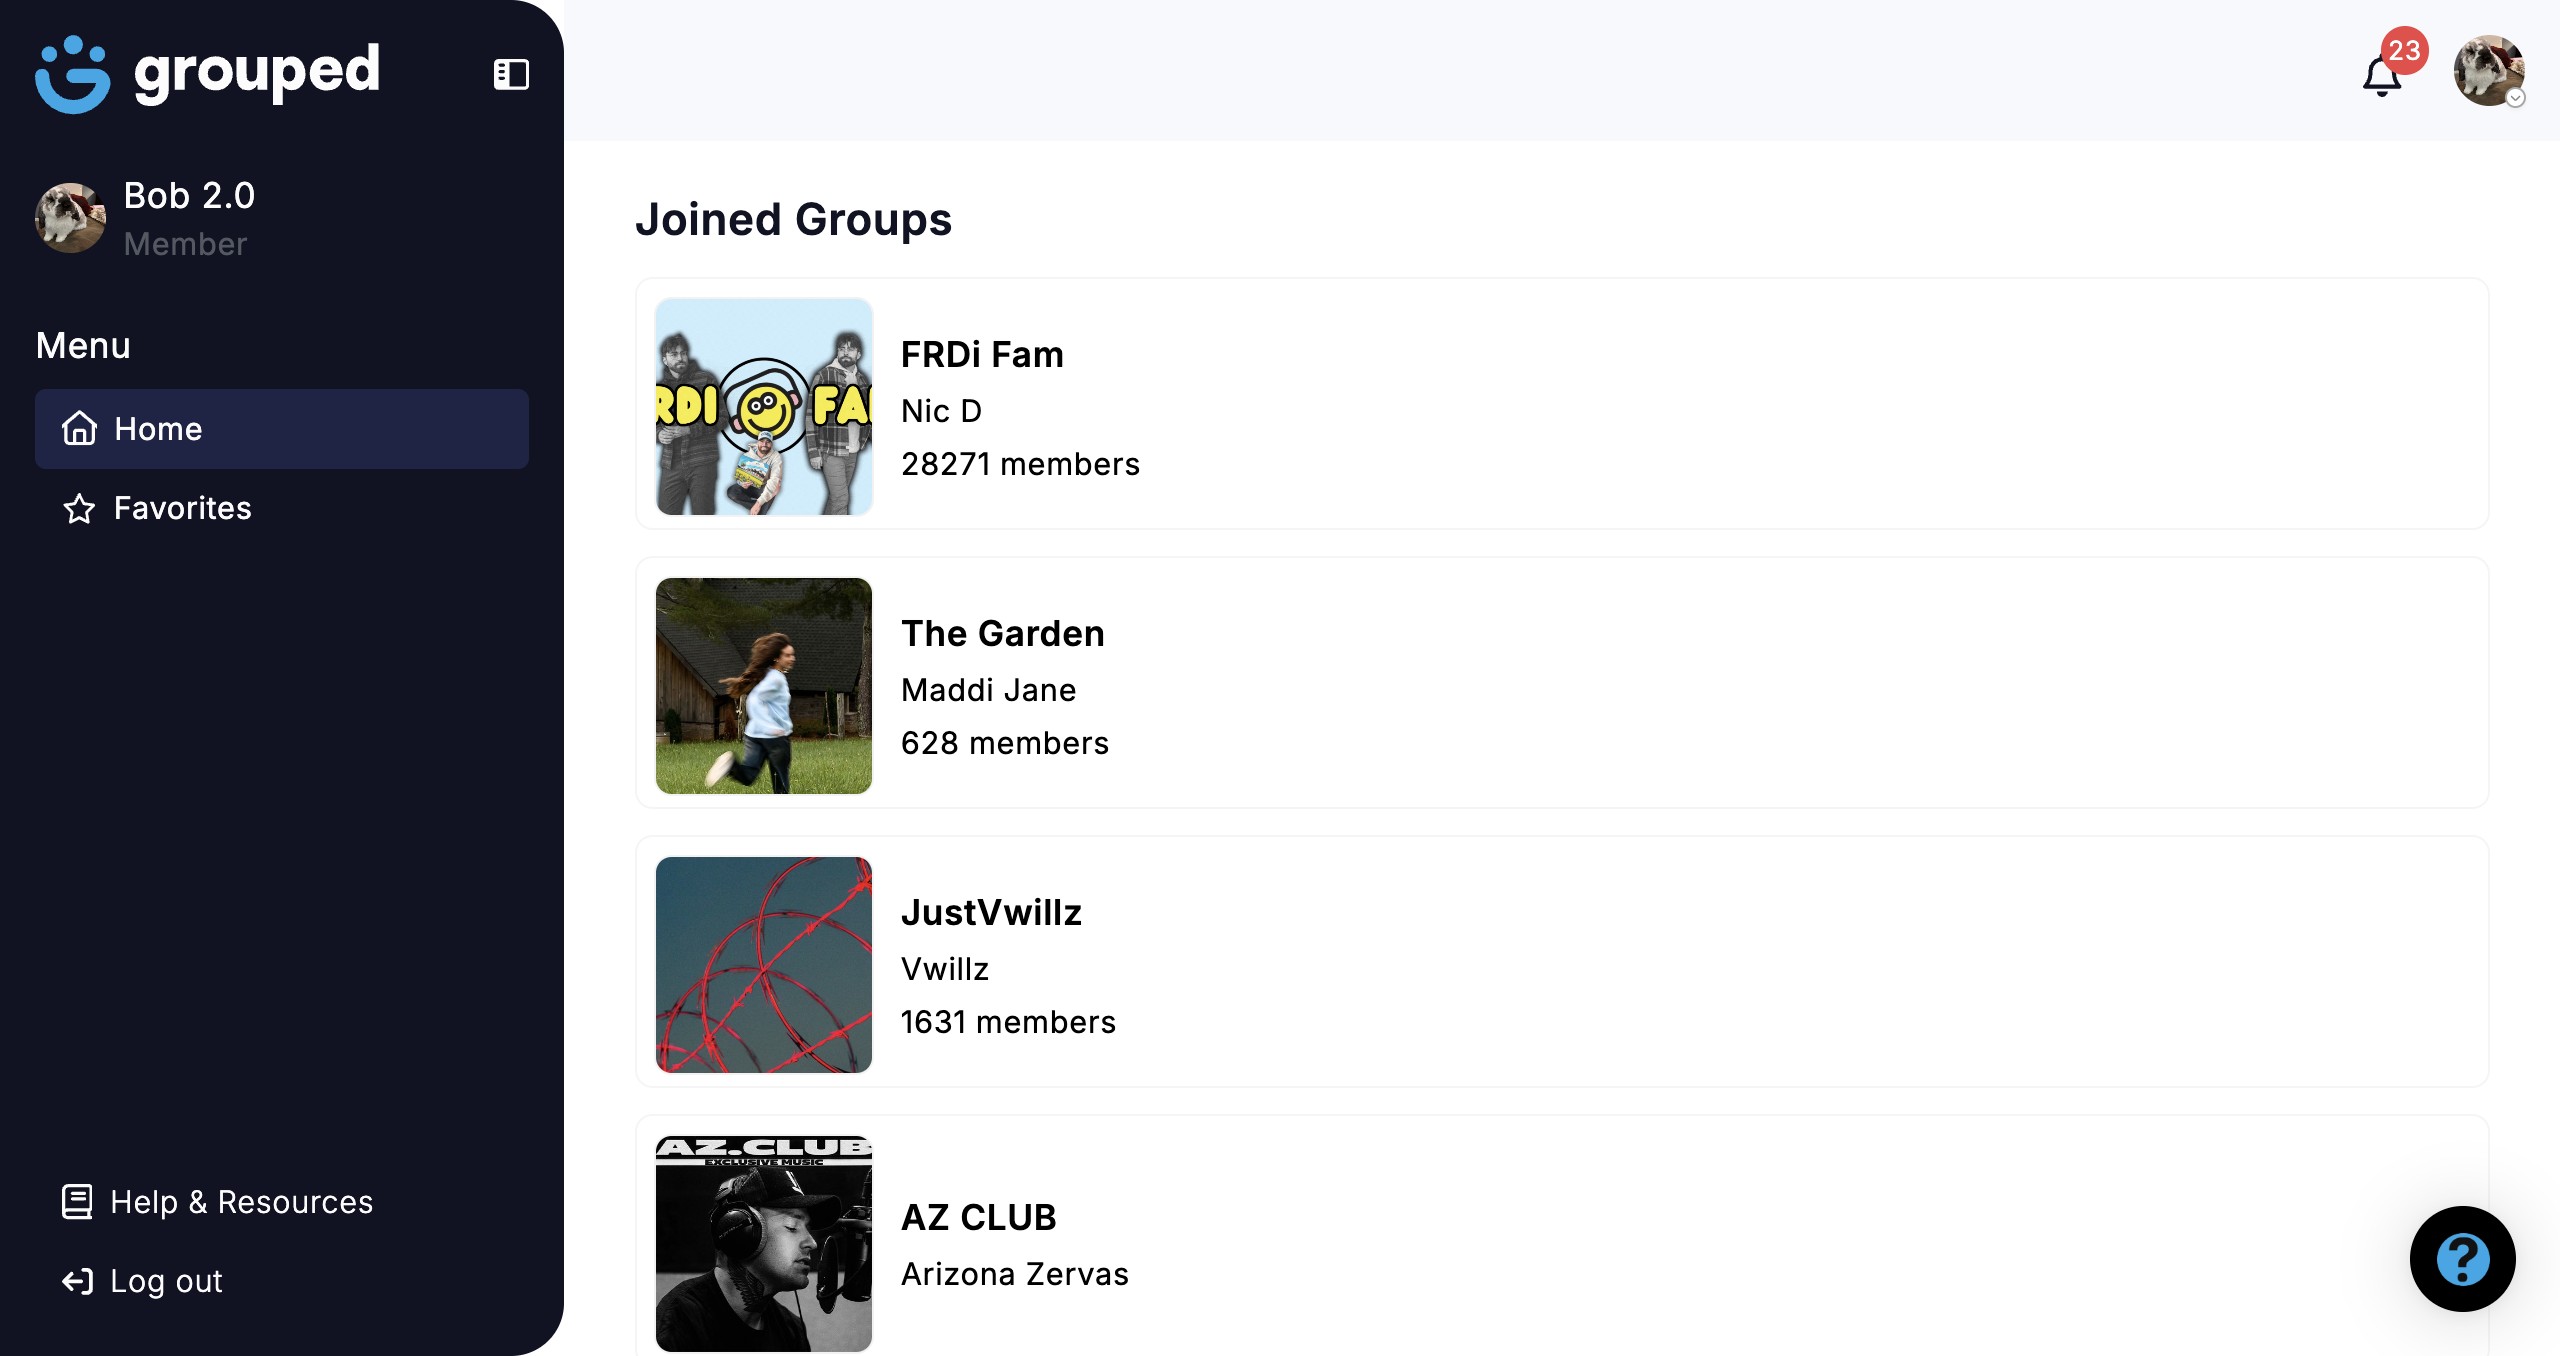Go to Home in the menu
The width and height of the screenshot is (2560, 1356).
click(282, 429)
